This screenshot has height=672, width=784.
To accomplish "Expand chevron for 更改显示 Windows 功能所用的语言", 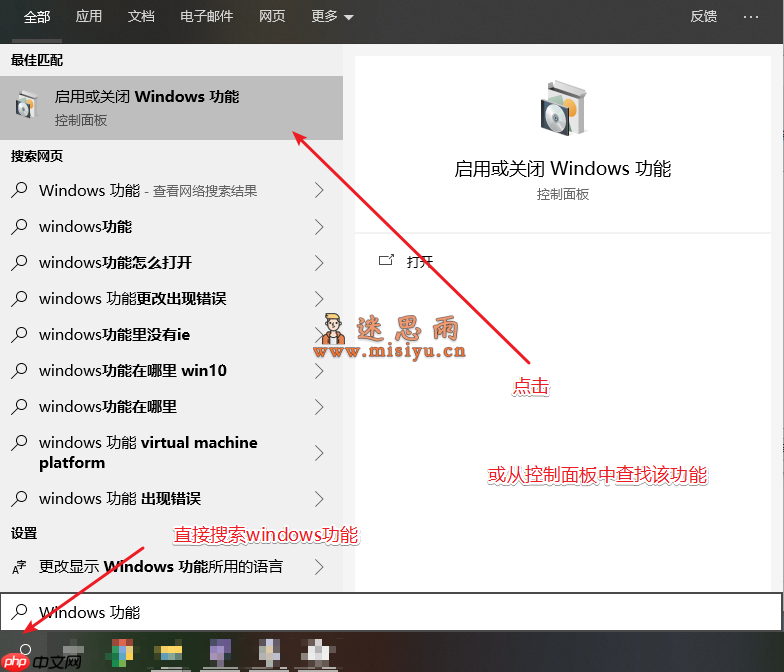I will click(319, 566).
